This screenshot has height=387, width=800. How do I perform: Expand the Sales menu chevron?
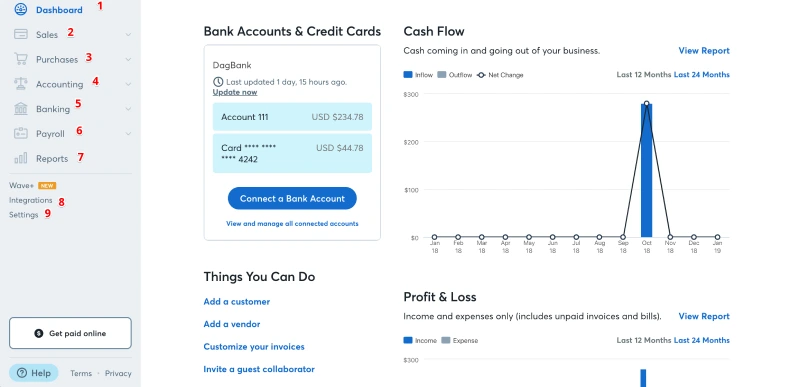click(128, 35)
